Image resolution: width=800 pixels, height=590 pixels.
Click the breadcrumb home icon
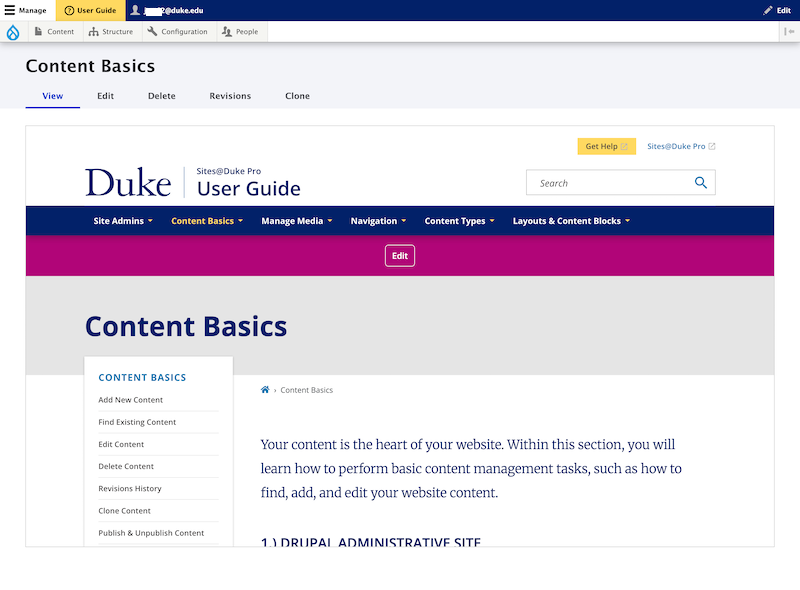pyautogui.click(x=265, y=389)
